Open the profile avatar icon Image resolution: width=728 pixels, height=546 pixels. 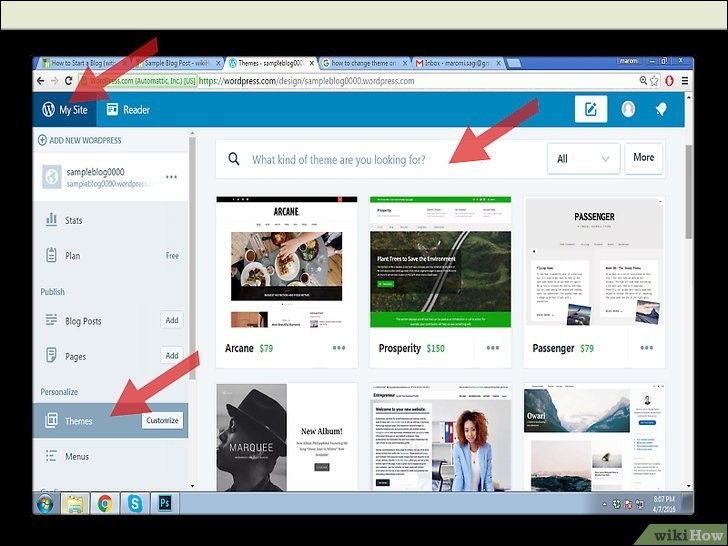click(628, 109)
